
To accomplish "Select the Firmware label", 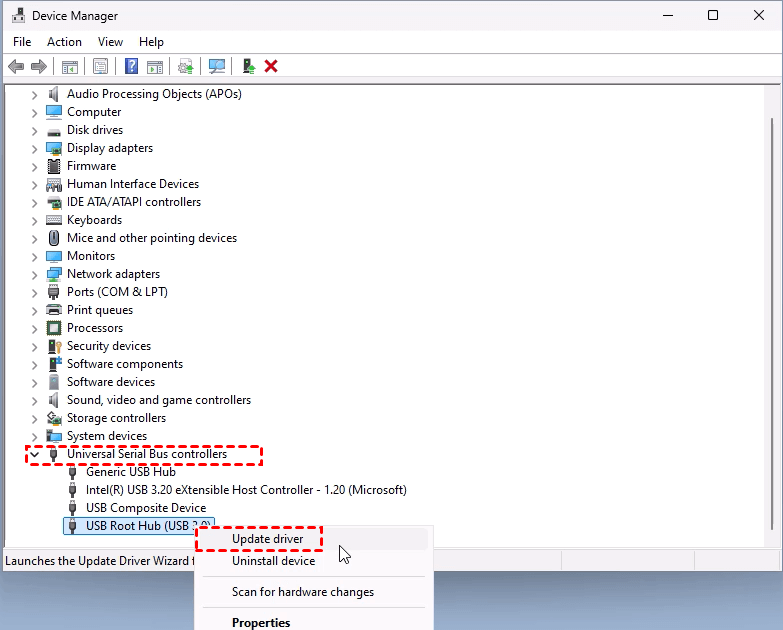I will click(x=91, y=166).
